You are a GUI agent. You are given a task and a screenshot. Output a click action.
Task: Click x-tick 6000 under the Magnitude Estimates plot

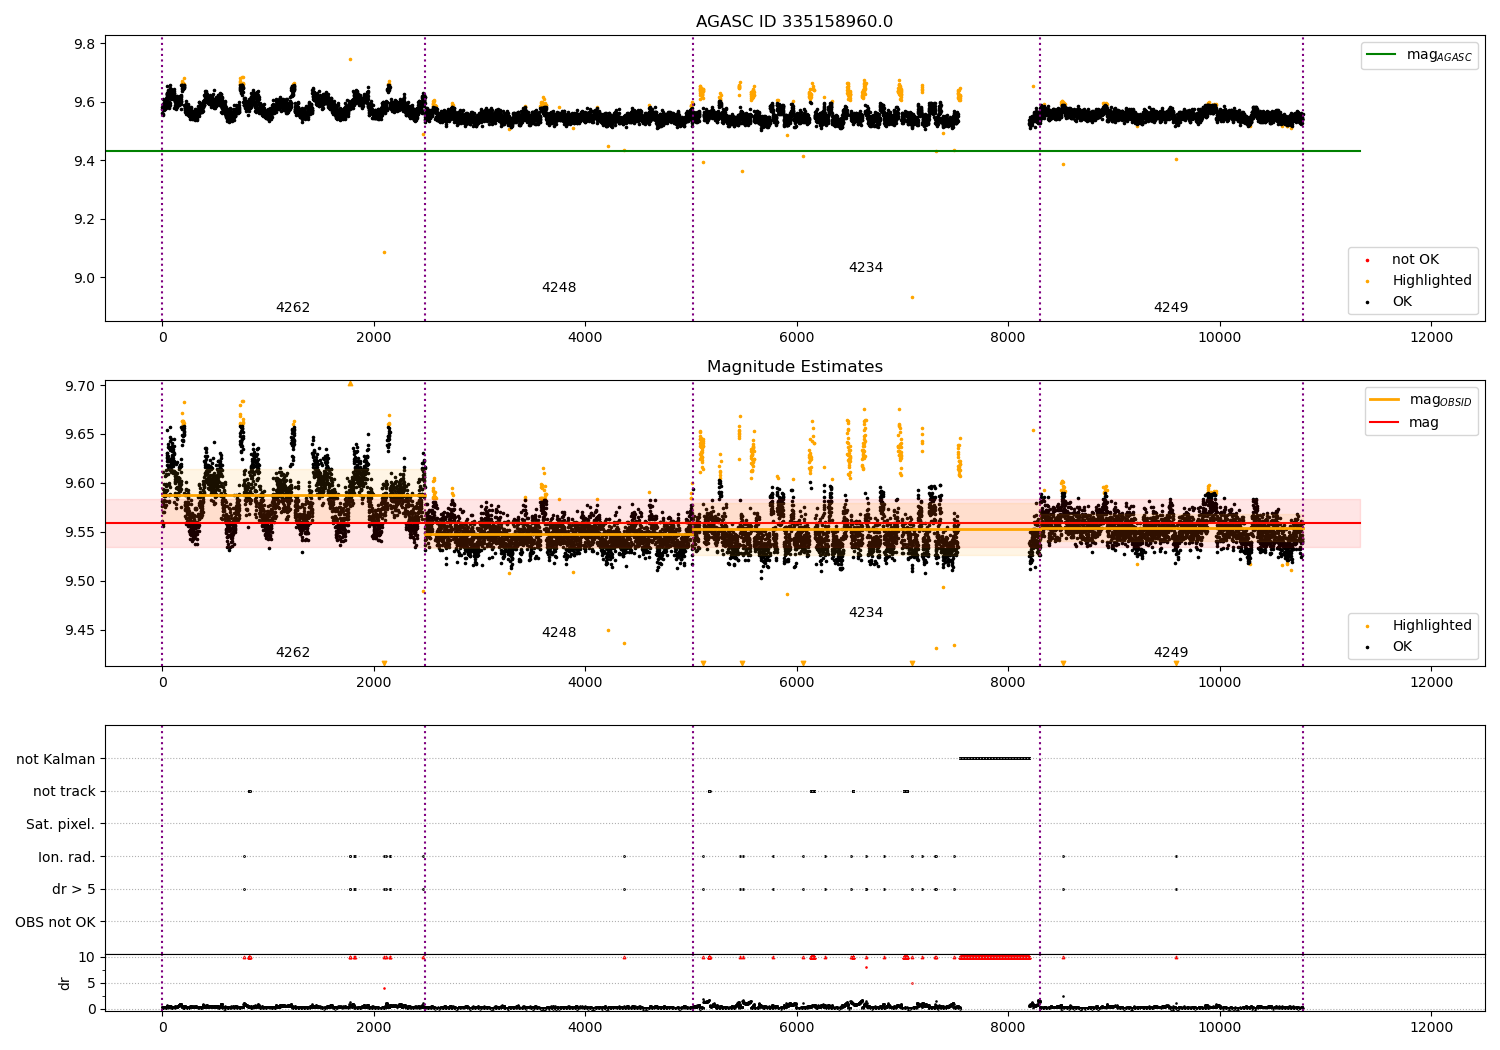796,683
